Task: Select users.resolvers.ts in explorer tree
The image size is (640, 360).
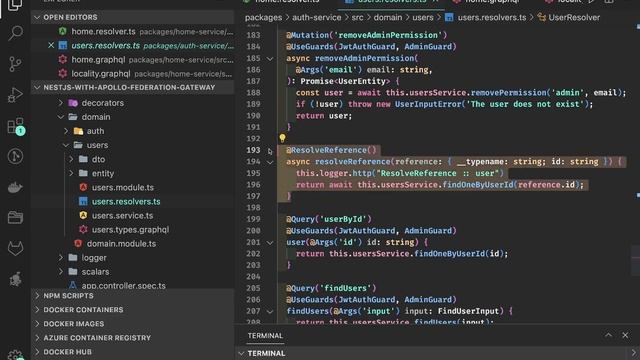Action: click(126, 202)
